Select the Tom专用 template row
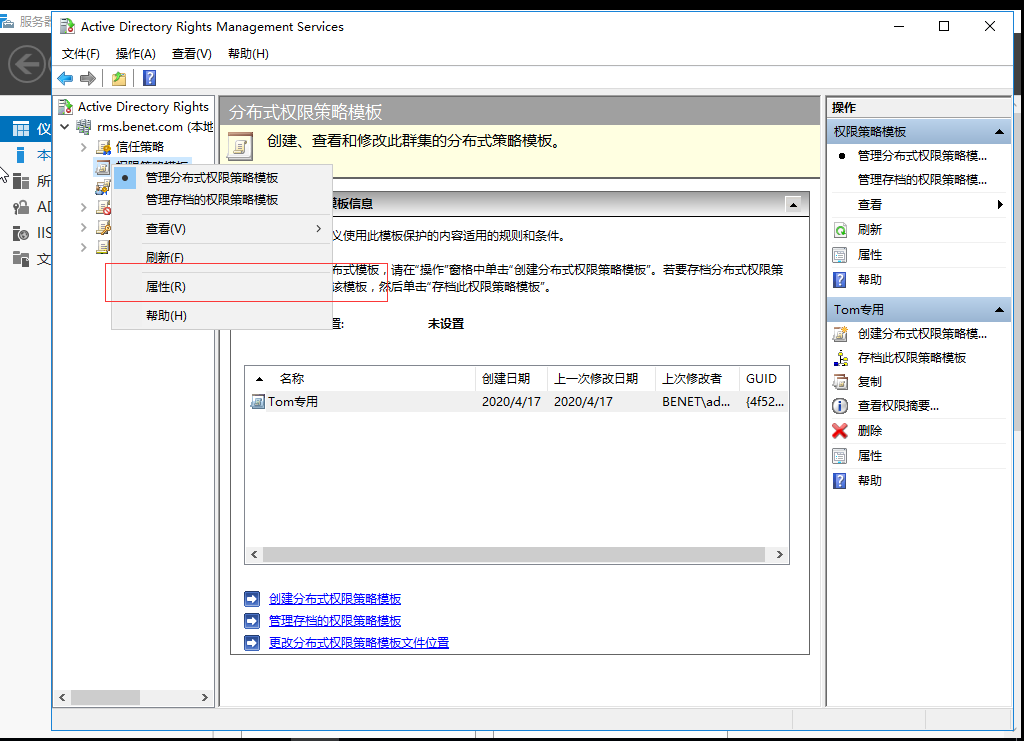This screenshot has height=741, width=1024. (517, 402)
